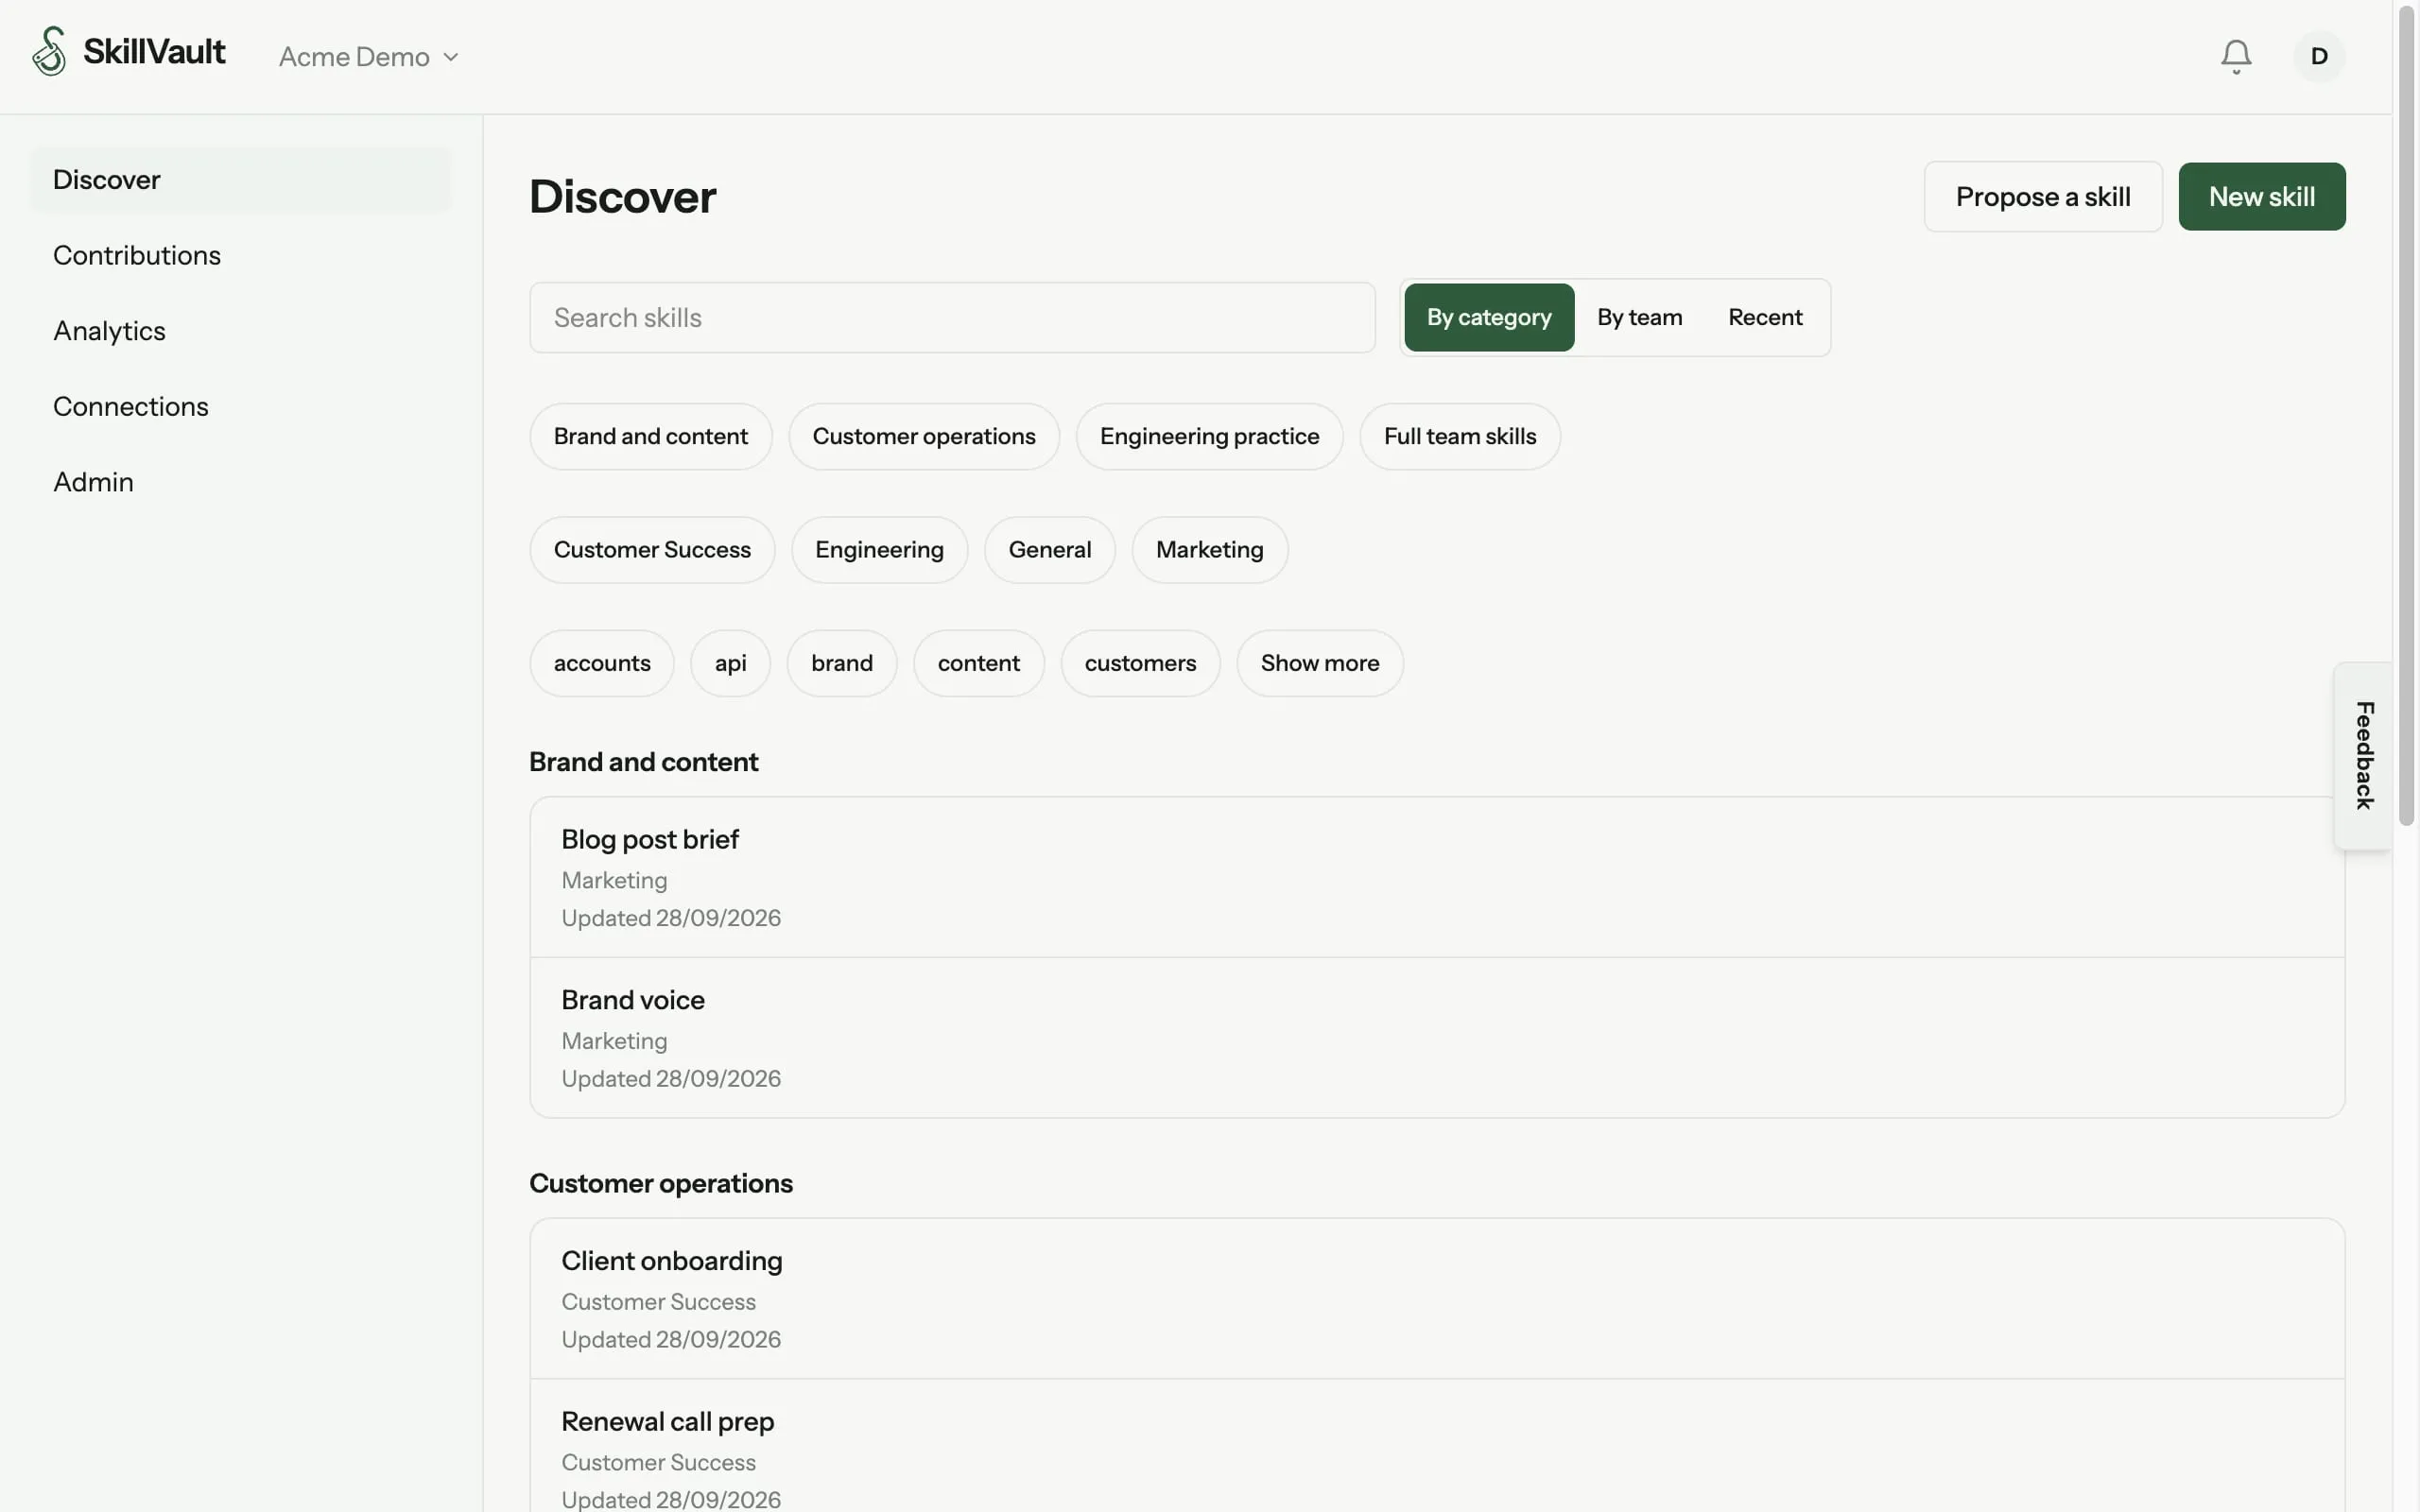
Task: Click the Propose a skill button
Action: (x=2042, y=197)
